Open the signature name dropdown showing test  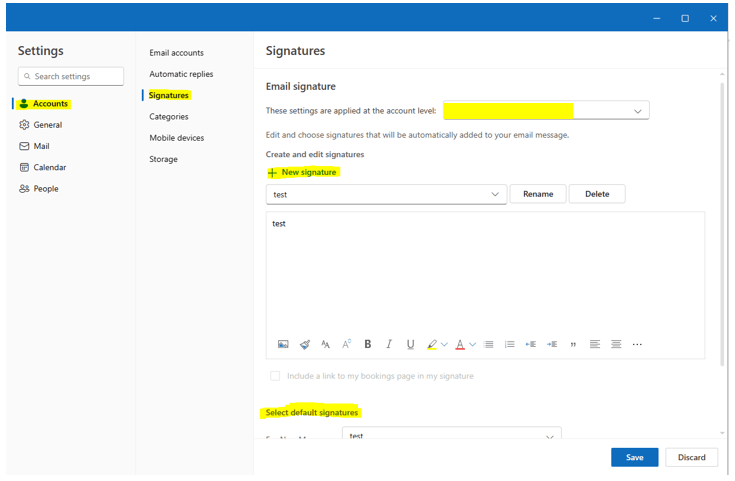coord(386,194)
